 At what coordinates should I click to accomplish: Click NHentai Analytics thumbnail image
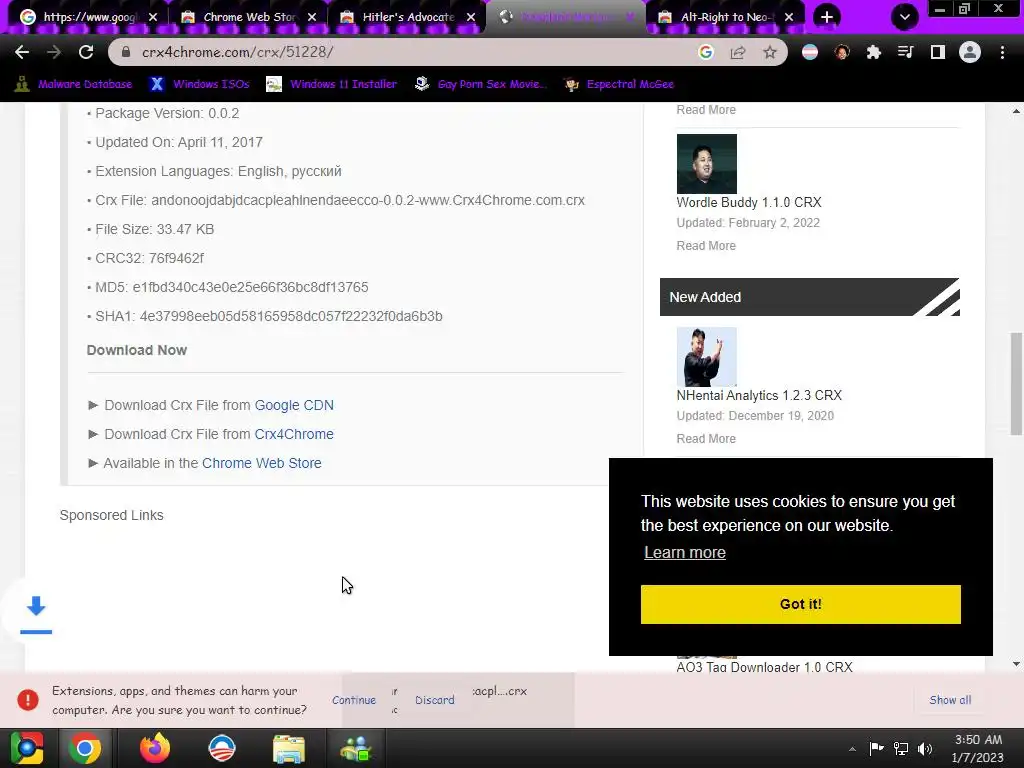pos(707,357)
